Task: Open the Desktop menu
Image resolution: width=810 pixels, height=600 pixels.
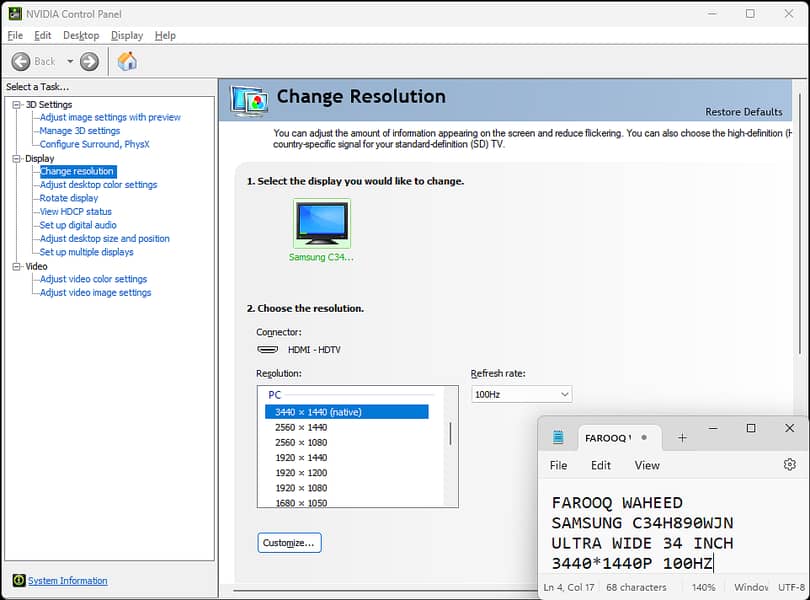Action: tap(81, 36)
